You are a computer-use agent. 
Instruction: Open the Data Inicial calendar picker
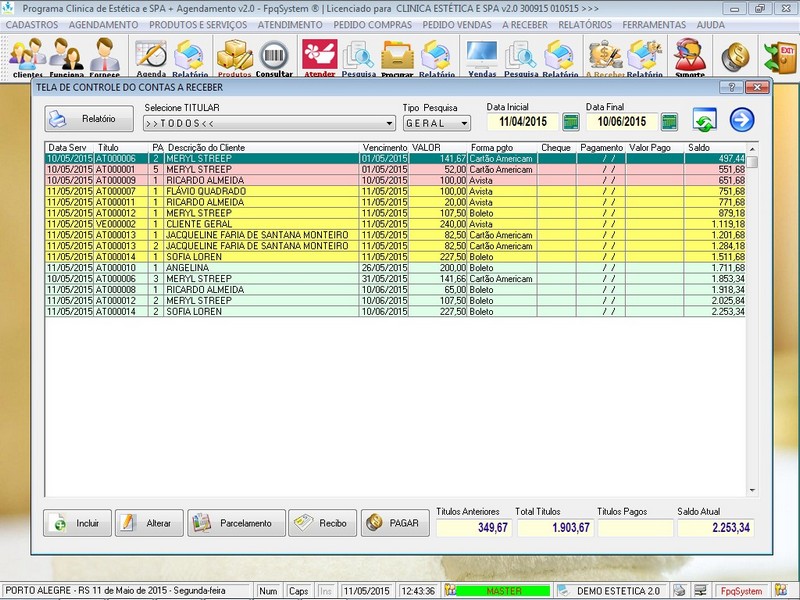point(571,122)
